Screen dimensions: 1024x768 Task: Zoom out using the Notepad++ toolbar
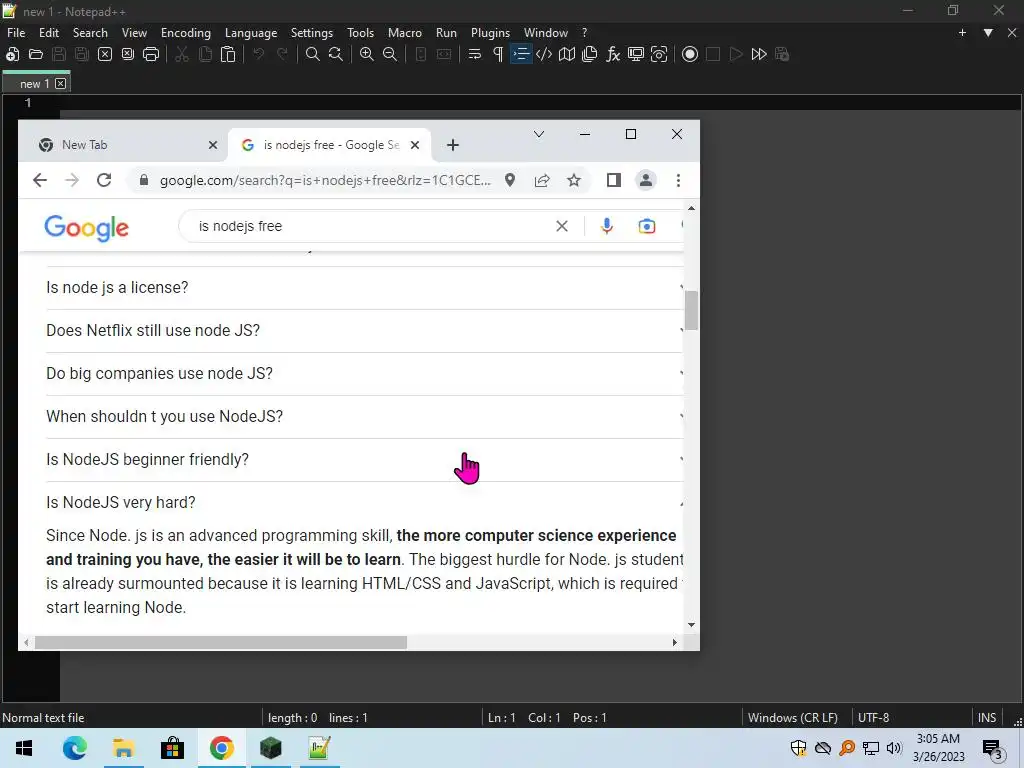coord(390,54)
